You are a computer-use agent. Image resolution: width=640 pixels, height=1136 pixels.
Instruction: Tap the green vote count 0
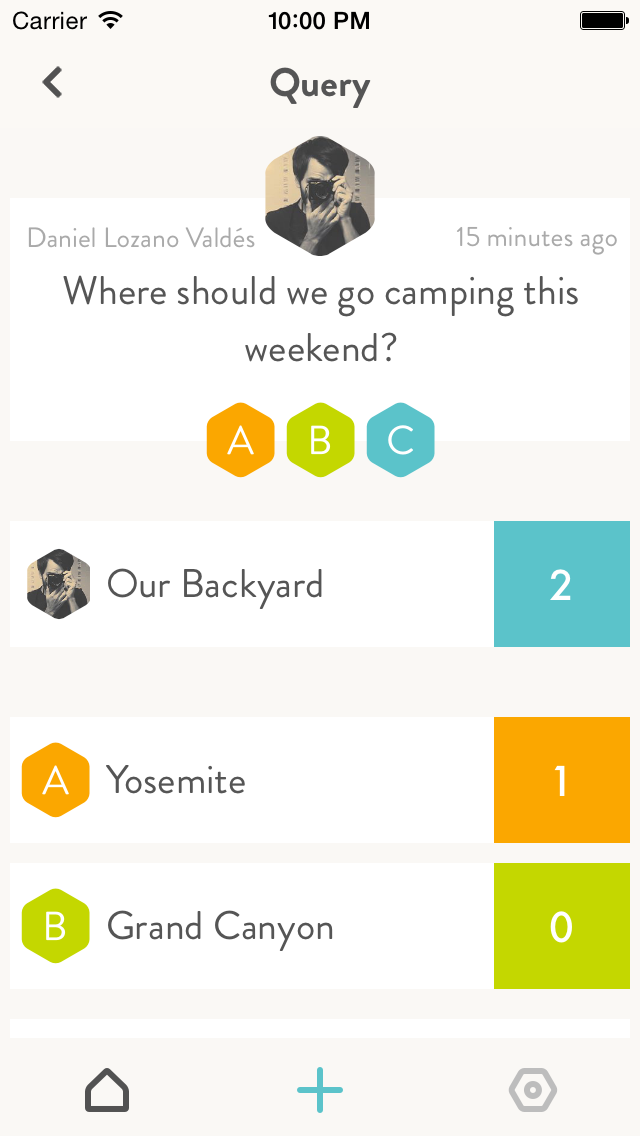tap(561, 926)
